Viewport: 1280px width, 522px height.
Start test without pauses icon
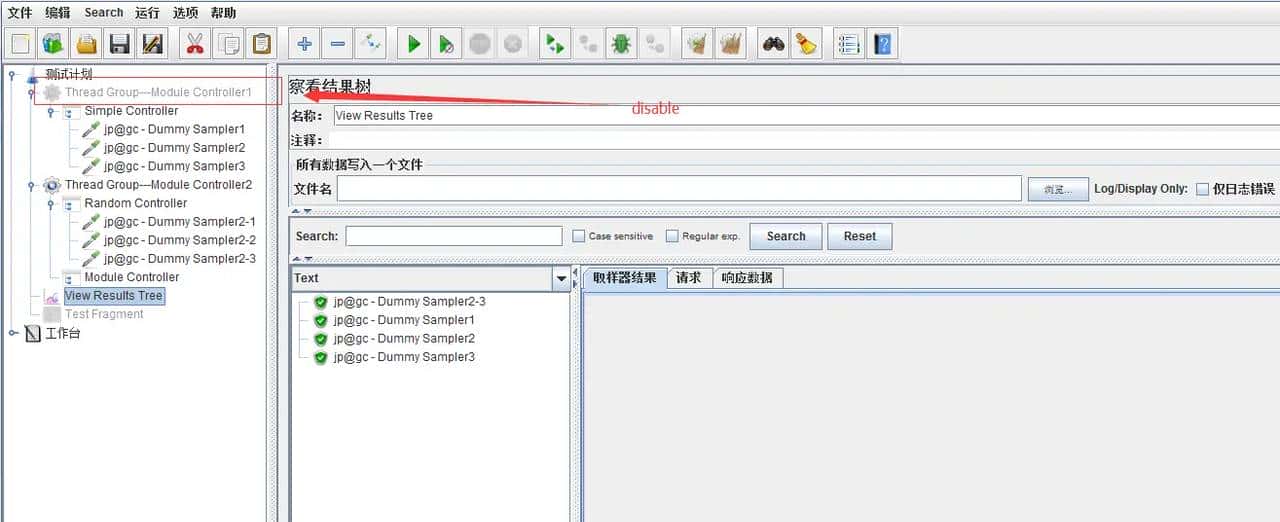pos(447,44)
